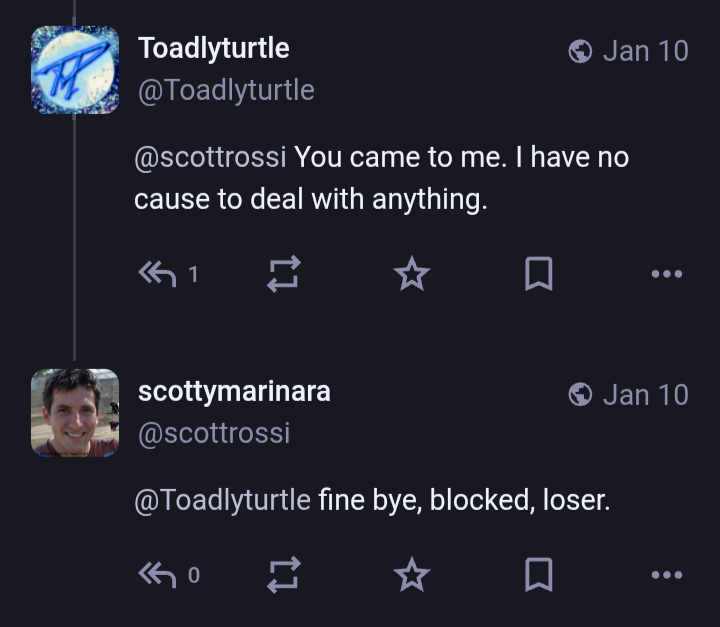Star scottymarinara's post as favorite
This screenshot has height=627, width=720.
(x=411, y=574)
